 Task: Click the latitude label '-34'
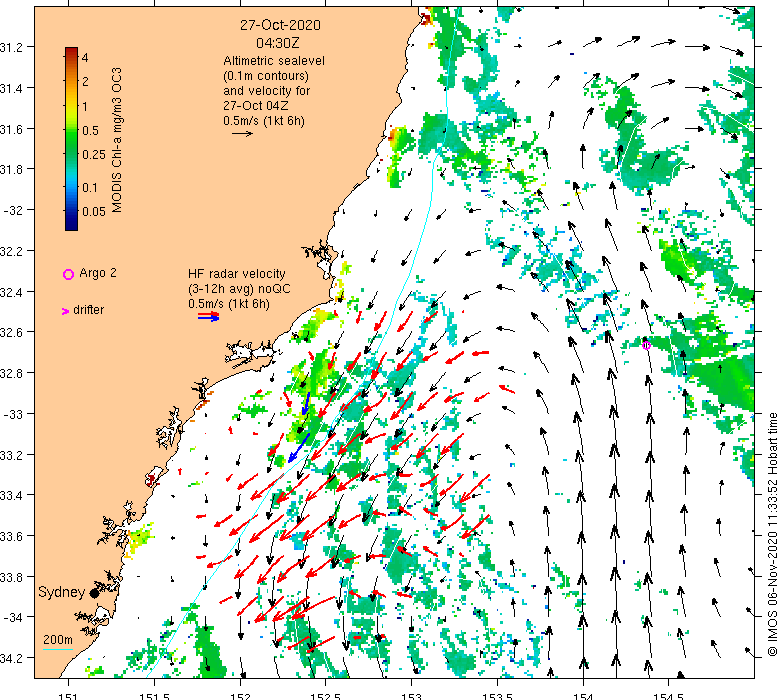(12, 617)
